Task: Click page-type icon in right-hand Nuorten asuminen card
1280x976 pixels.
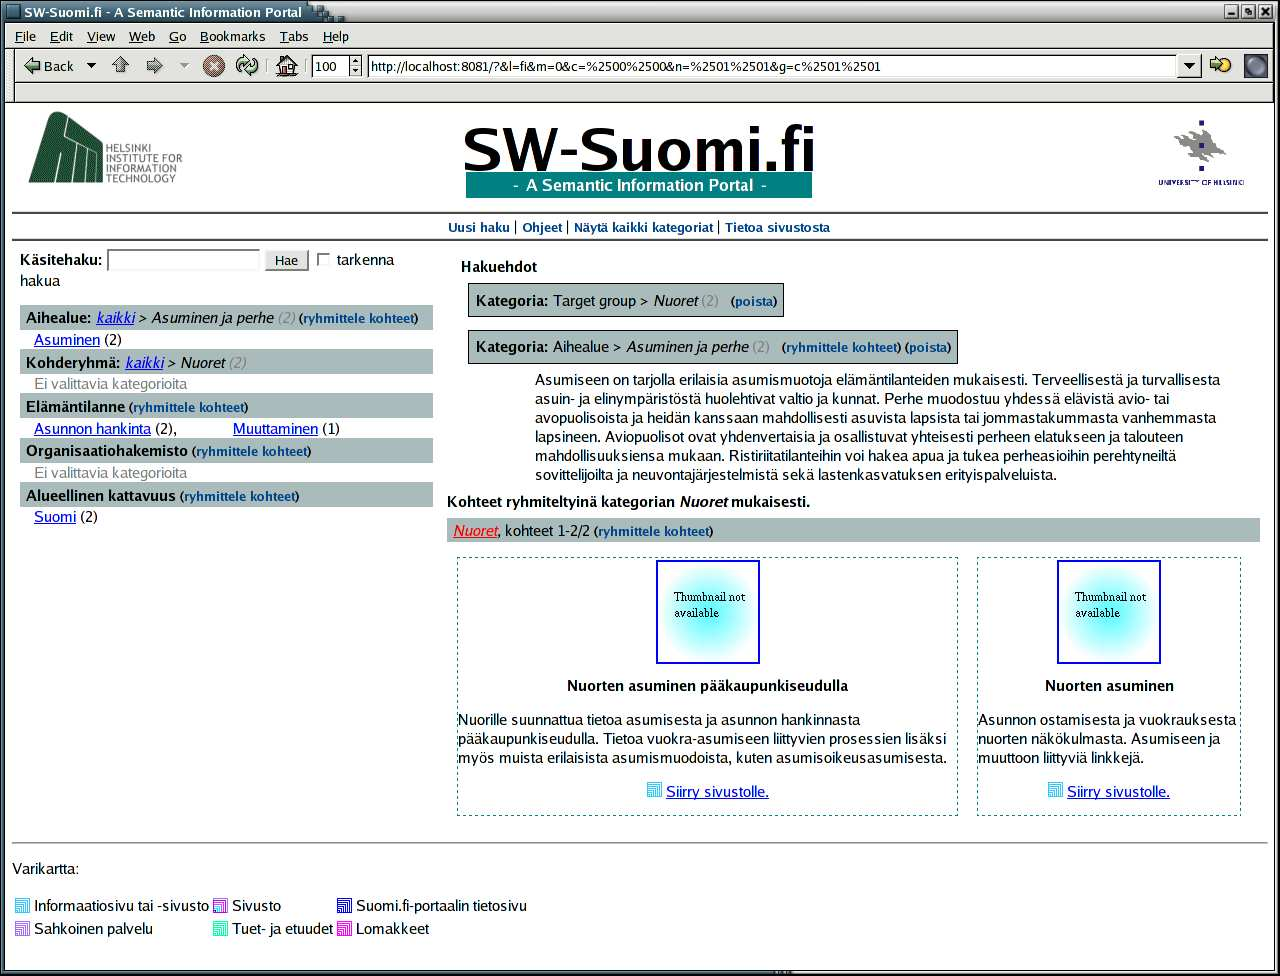Action: [x=1055, y=790]
